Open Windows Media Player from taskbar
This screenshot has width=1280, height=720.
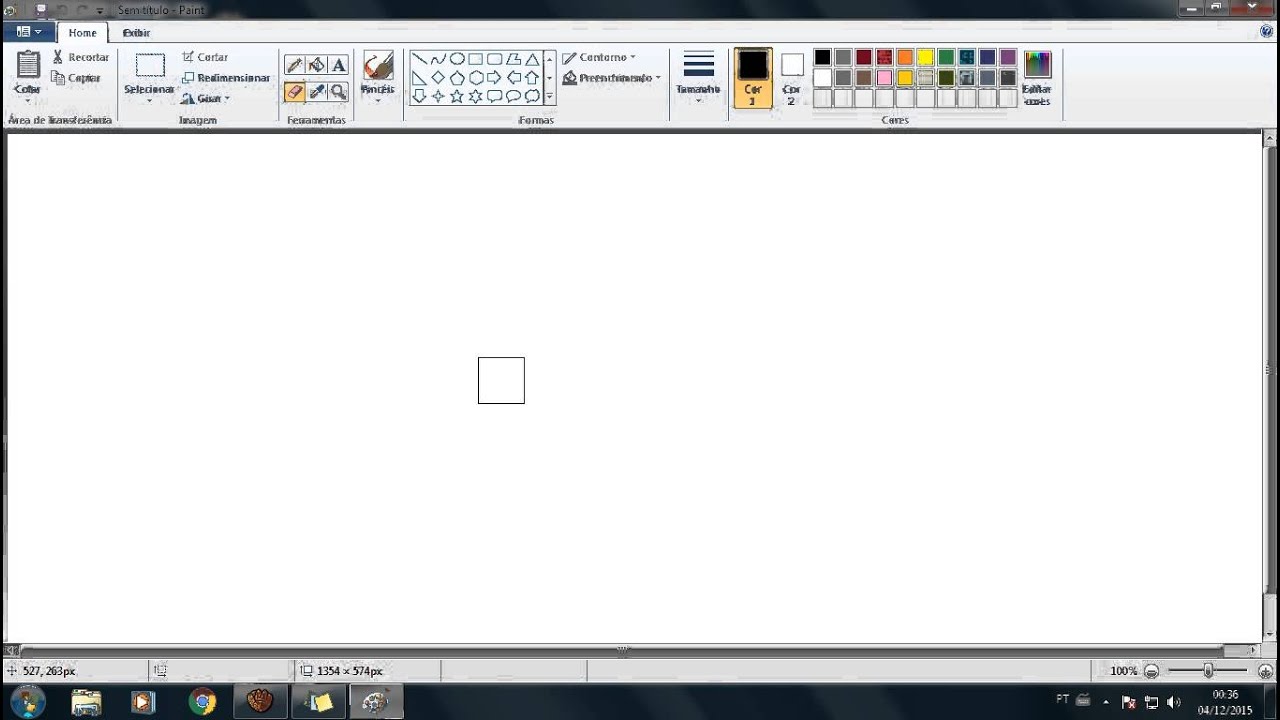143,702
